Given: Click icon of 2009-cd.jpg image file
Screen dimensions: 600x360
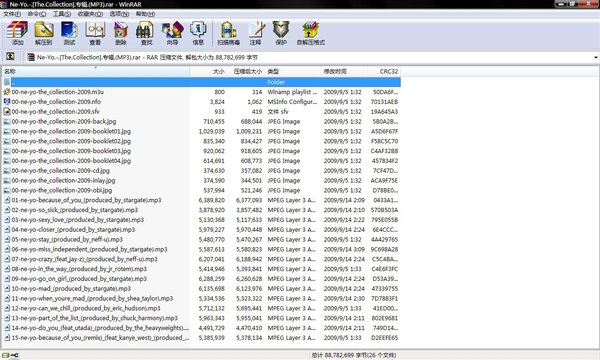Looking at the screenshot, I should [7, 171].
